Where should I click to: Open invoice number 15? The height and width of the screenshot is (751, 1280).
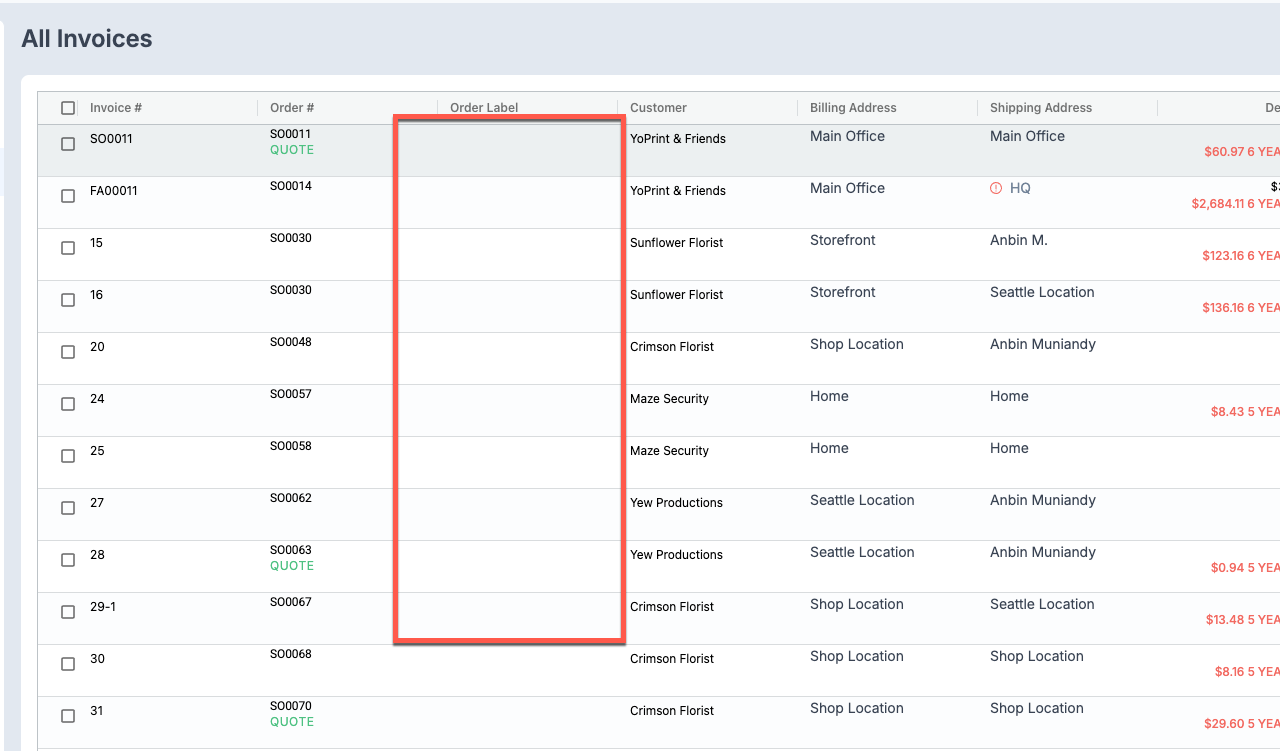click(x=96, y=243)
